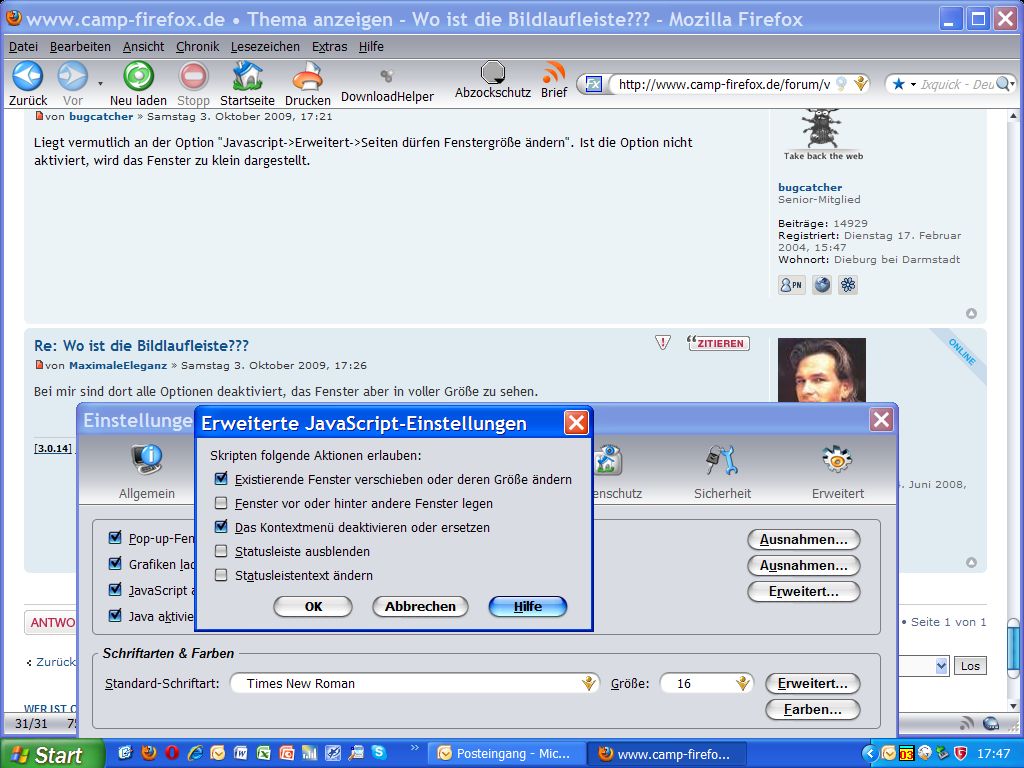This screenshot has height=768, width=1024.
Task: Click the ZITIEREN quote button
Action: point(718,343)
